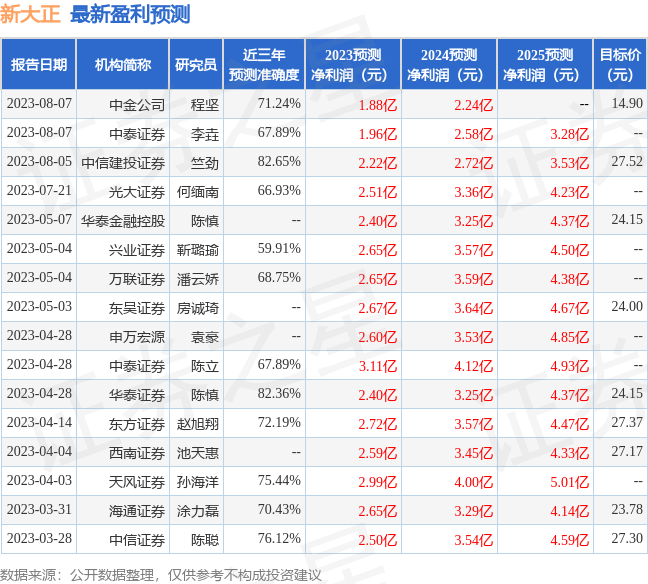Click 2023 profit value 3.11亿

tap(378, 365)
